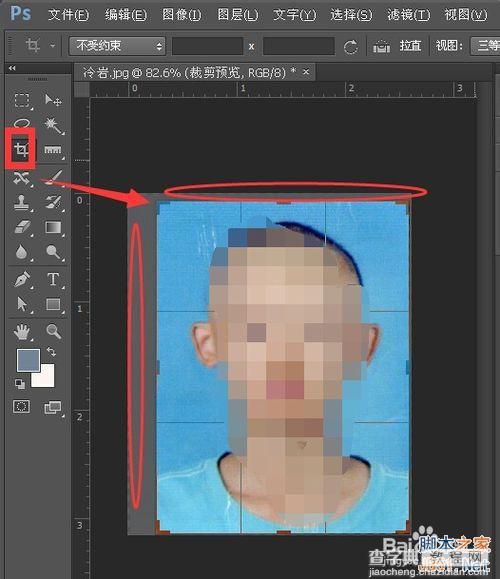Image resolution: width=500 pixels, height=579 pixels.
Task: Open the 滤镜(T) menu
Action: 409,15
